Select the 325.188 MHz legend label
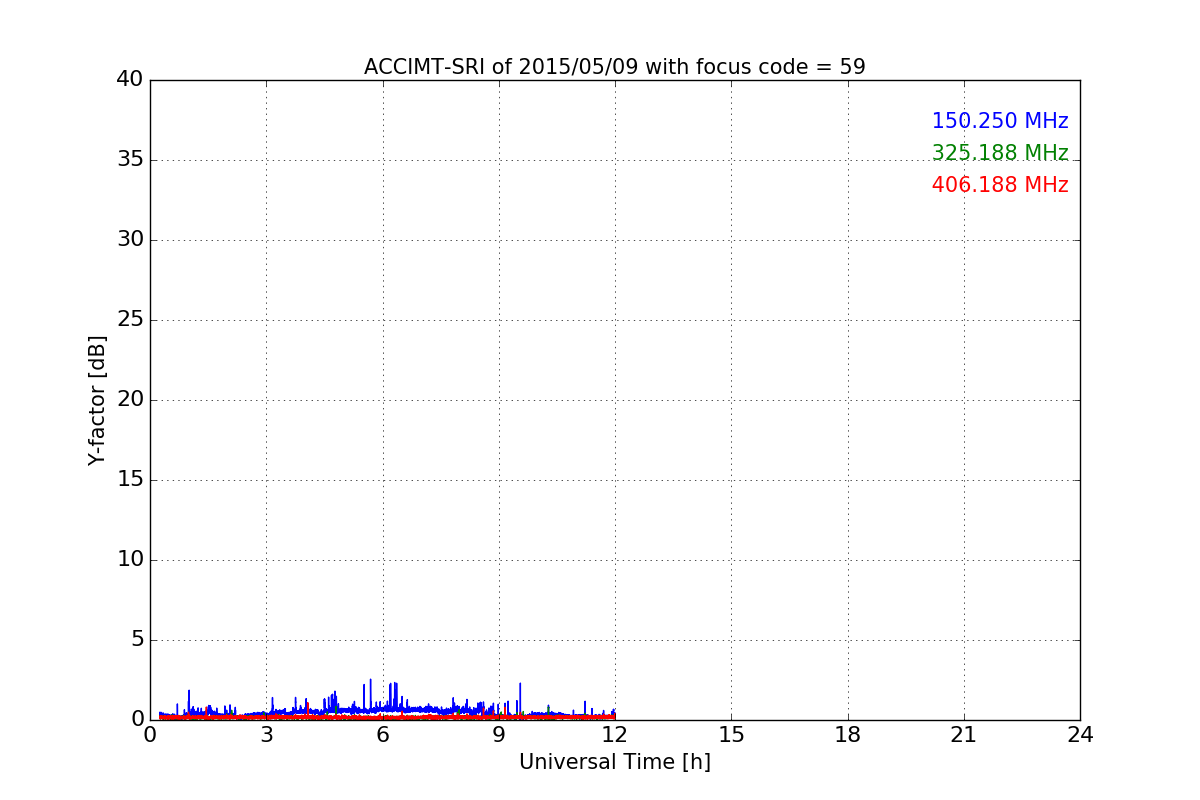 click(x=1000, y=153)
